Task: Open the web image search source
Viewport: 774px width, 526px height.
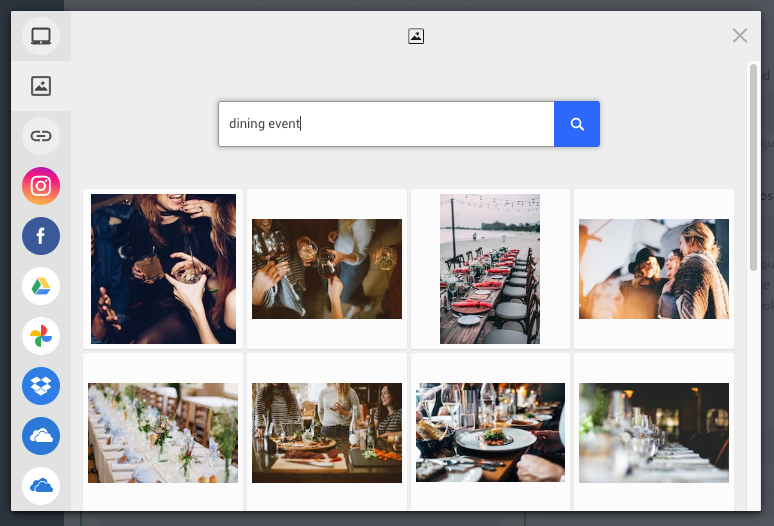Action: pyautogui.click(x=41, y=86)
